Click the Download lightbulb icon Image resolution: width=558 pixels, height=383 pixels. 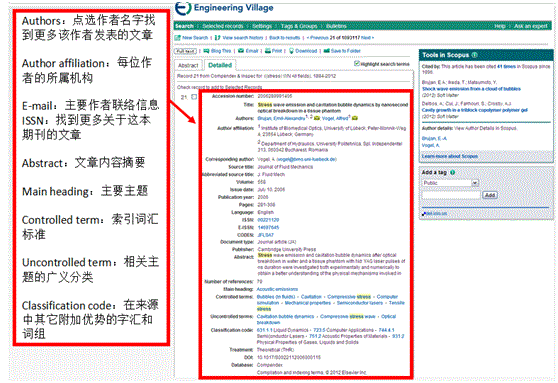(291, 51)
